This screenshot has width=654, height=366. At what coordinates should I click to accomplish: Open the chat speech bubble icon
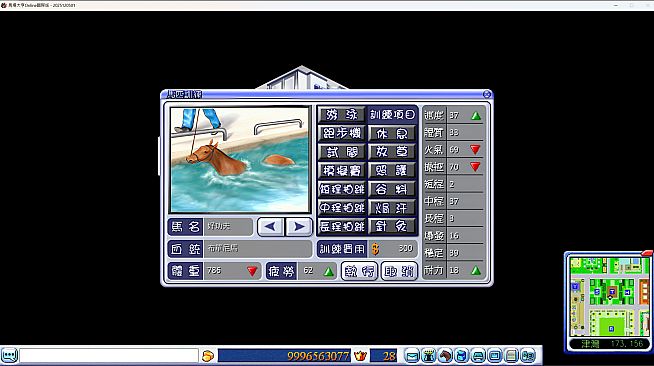click(x=9, y=356)
